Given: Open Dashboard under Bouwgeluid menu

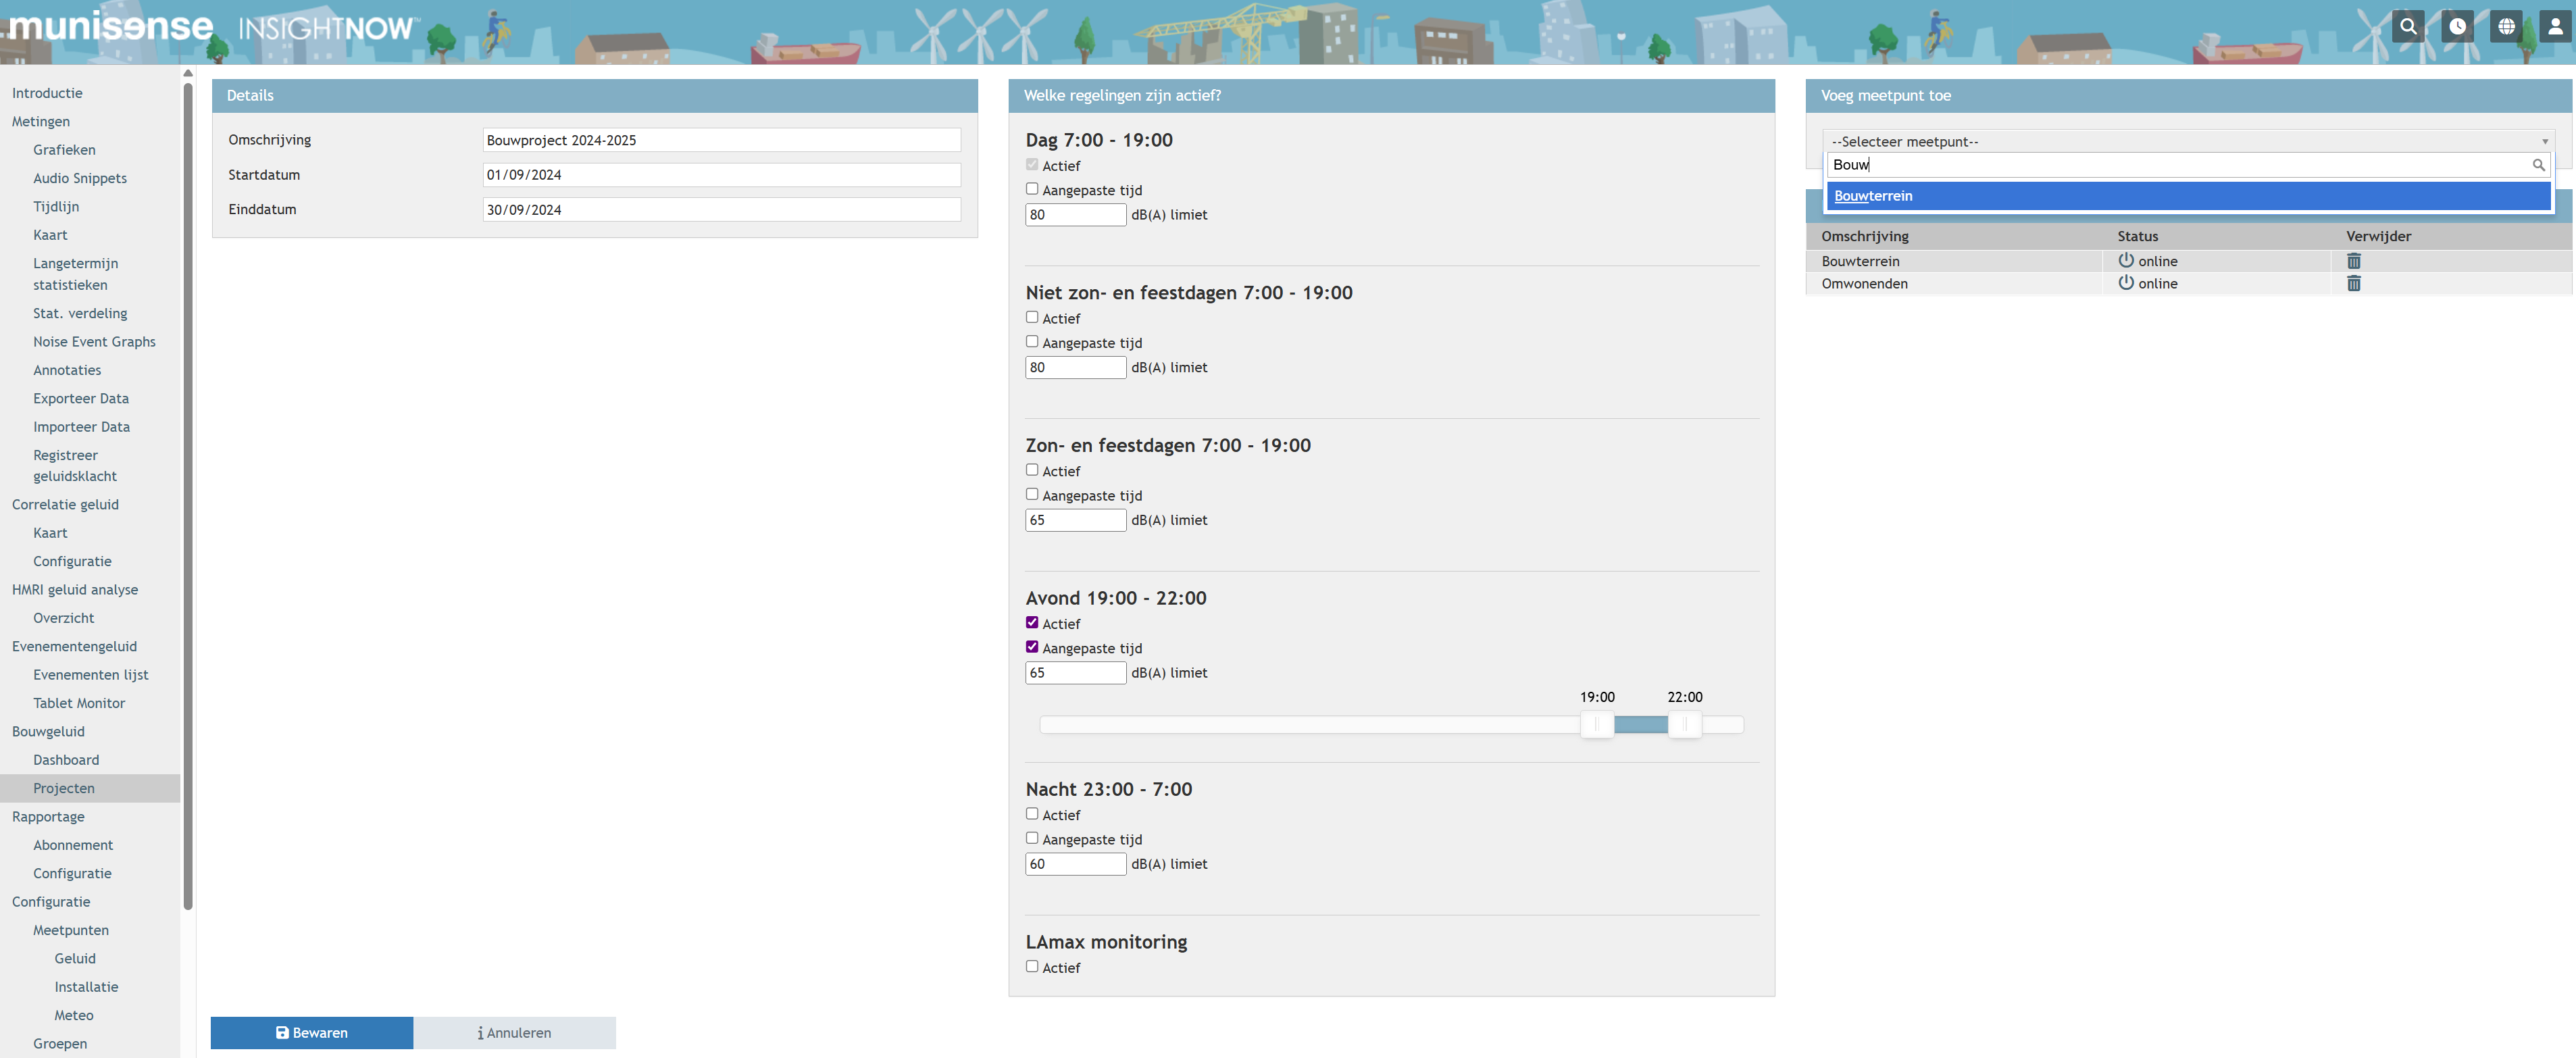Looking at the screenshot, I should click(66, 760).
